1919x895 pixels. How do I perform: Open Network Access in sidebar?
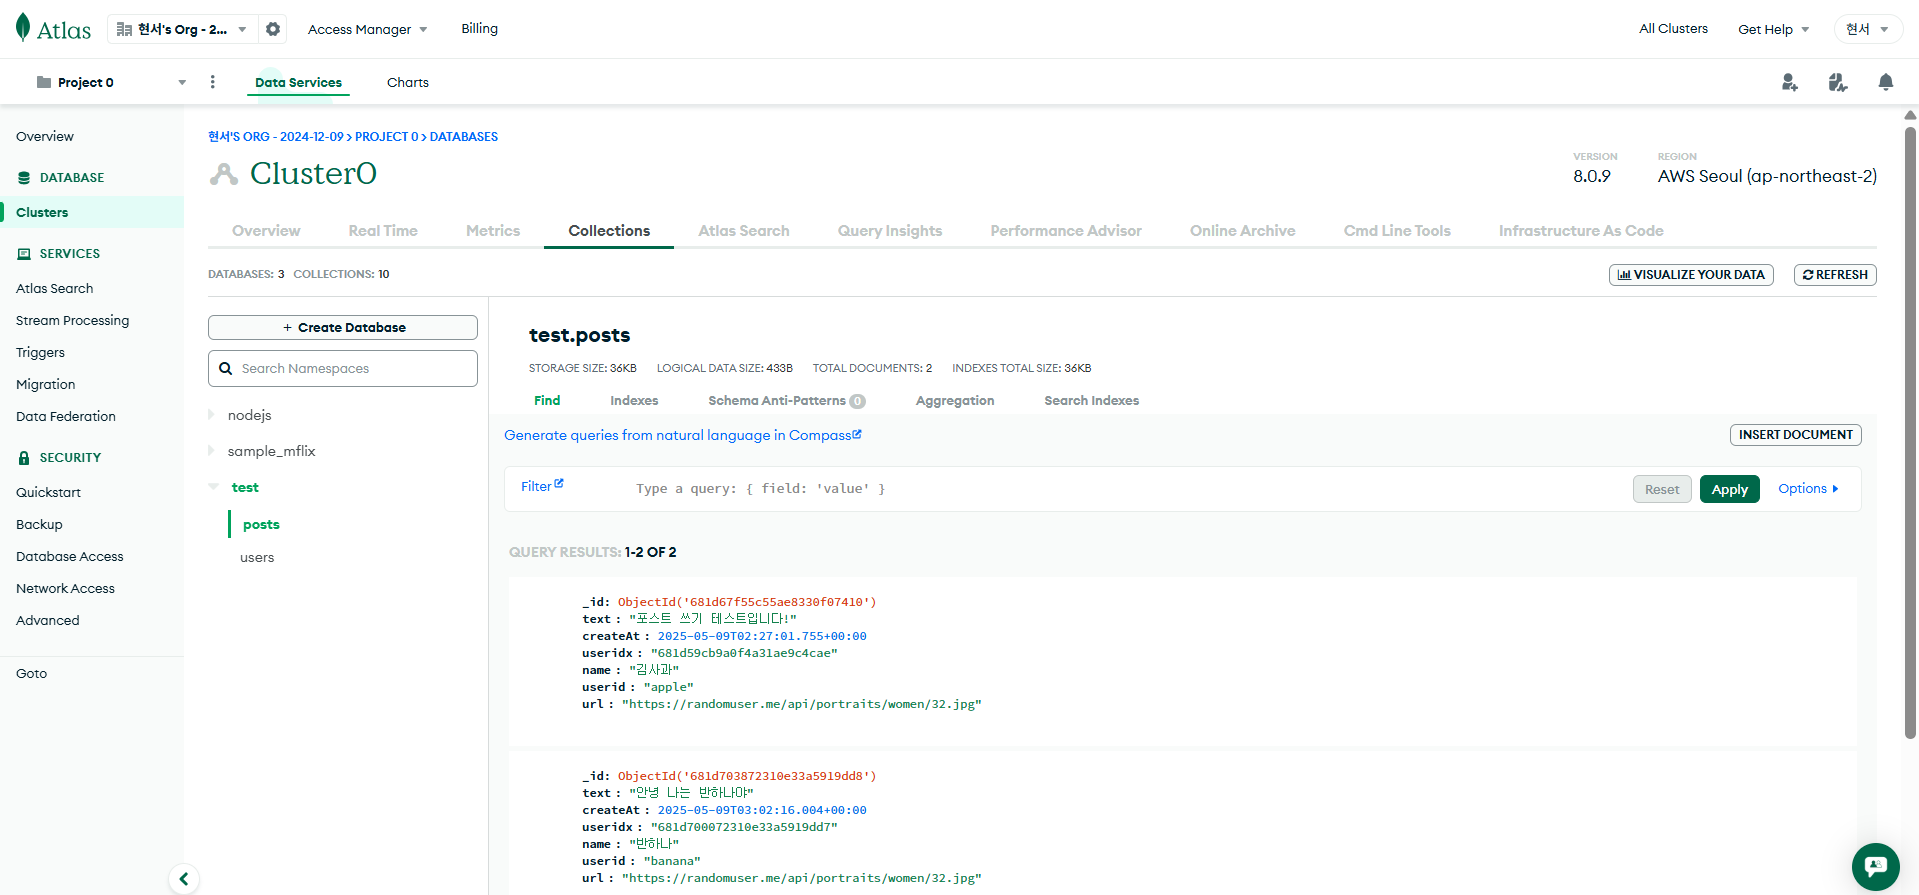(x=65, y=588)
